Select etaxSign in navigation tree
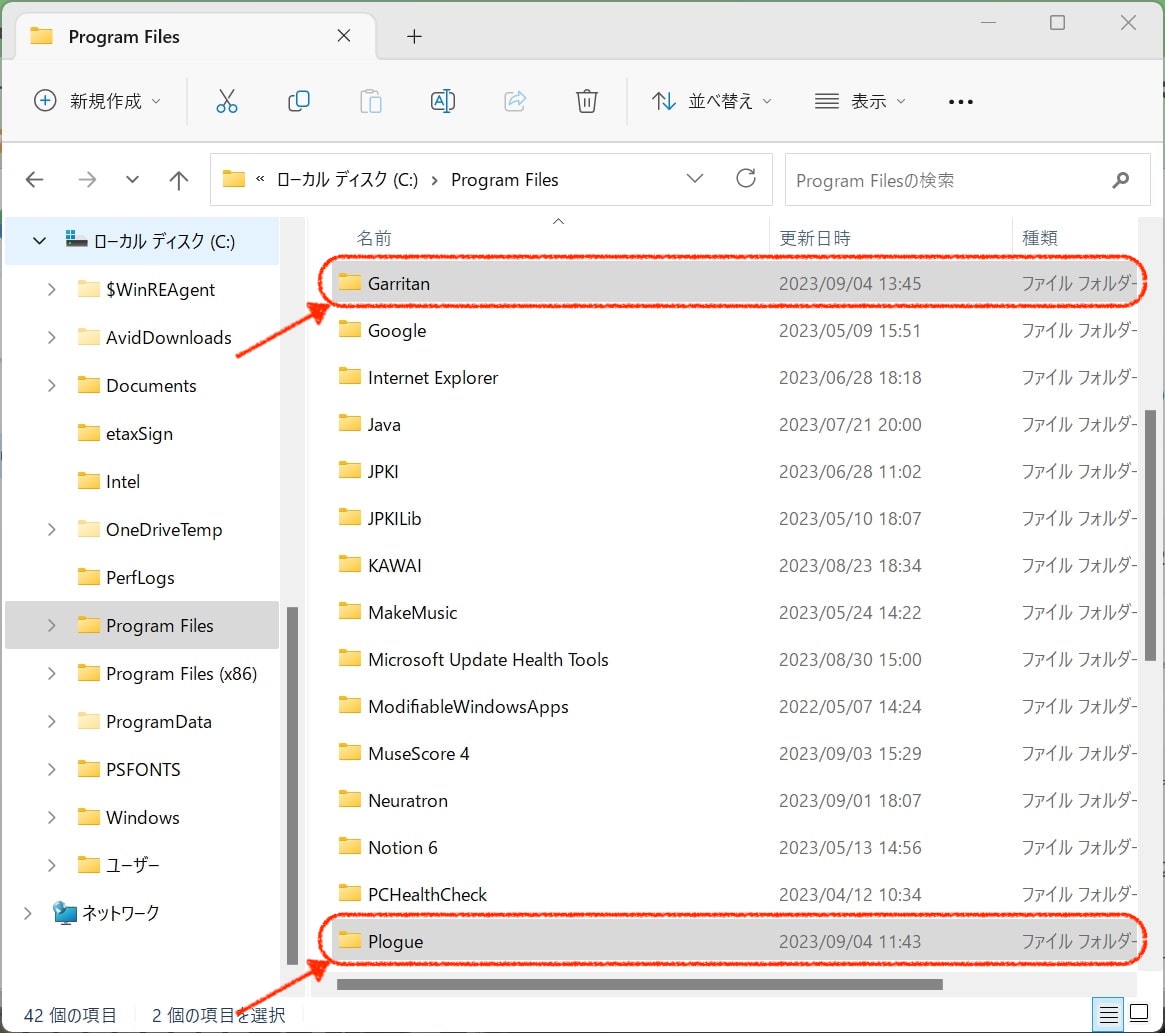This screenshot has width=1165, height=1033. (x=142, y=433)
